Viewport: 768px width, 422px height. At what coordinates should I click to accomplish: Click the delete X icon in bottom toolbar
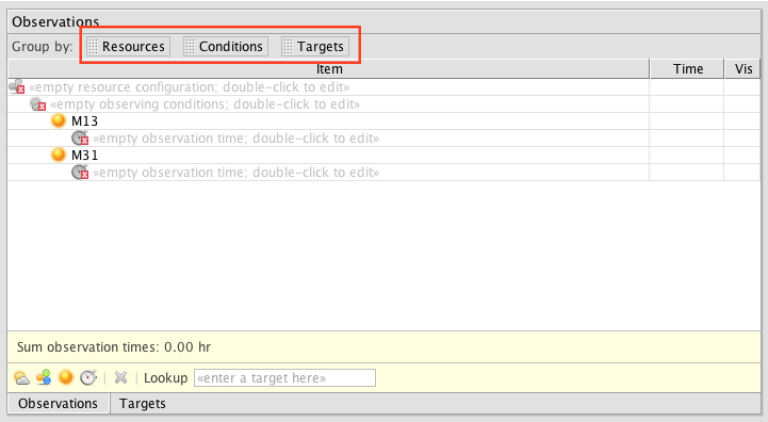tap(120, 377)
